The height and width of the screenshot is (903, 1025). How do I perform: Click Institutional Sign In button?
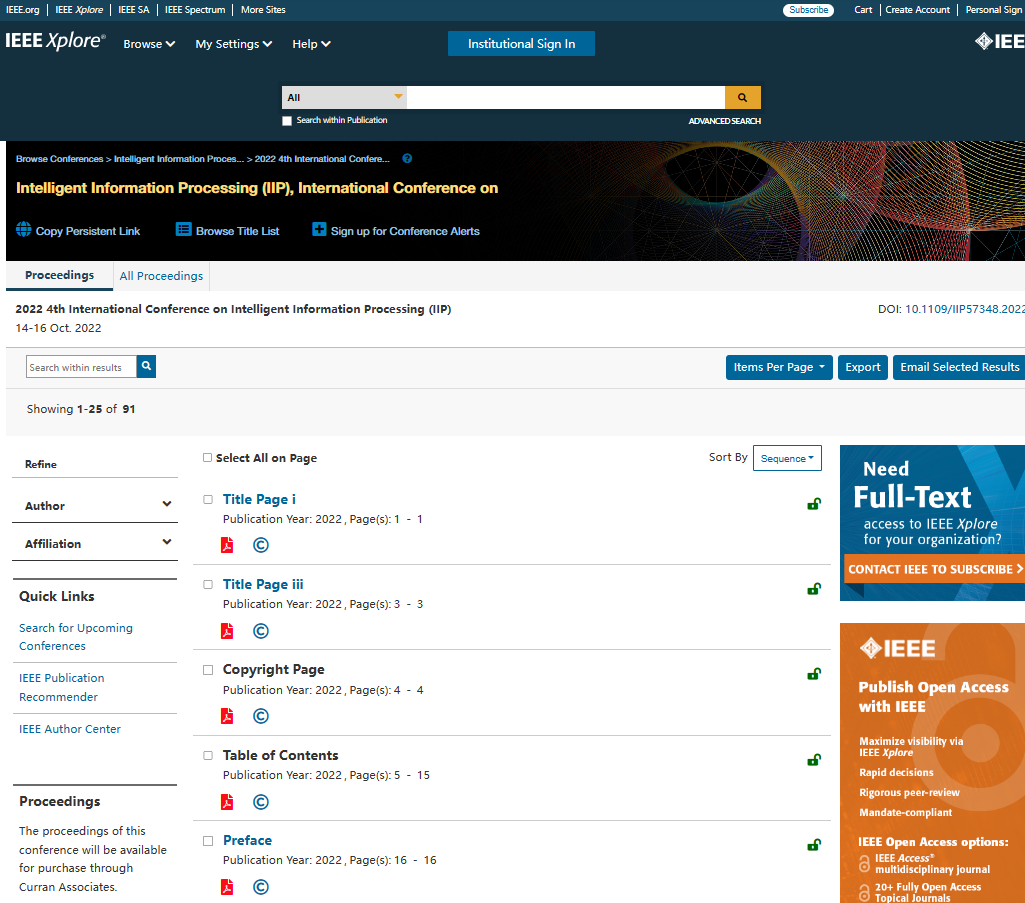point(521,43)
